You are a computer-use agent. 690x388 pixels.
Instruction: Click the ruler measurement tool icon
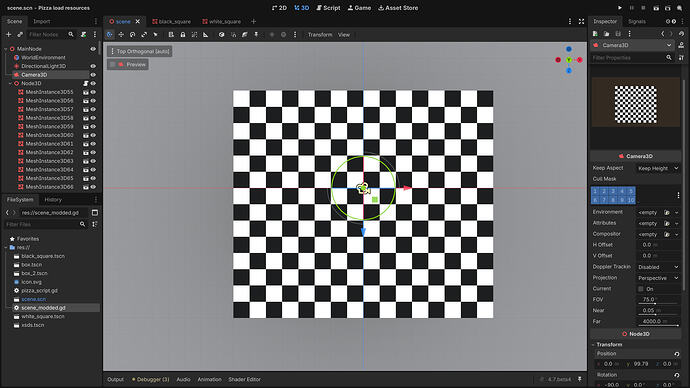click(x=206, y=34)
